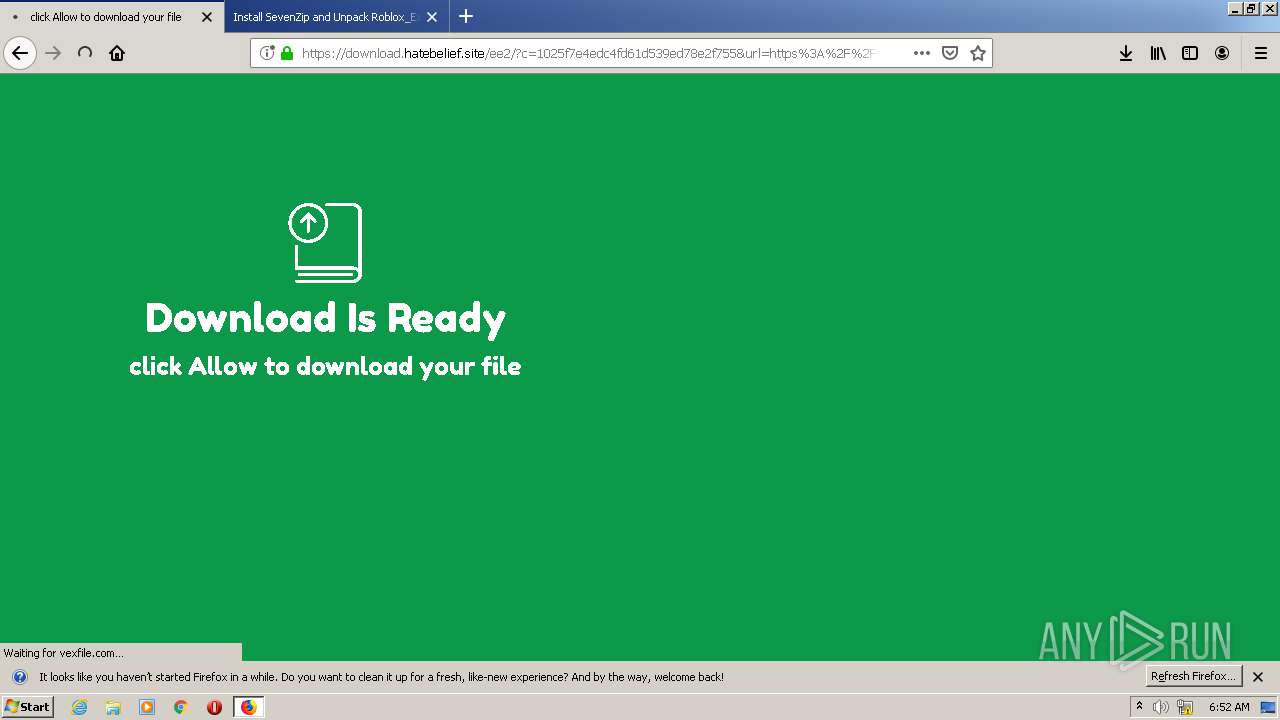
Task: Minimize the Firefox window
Action: coord(1236,8)
